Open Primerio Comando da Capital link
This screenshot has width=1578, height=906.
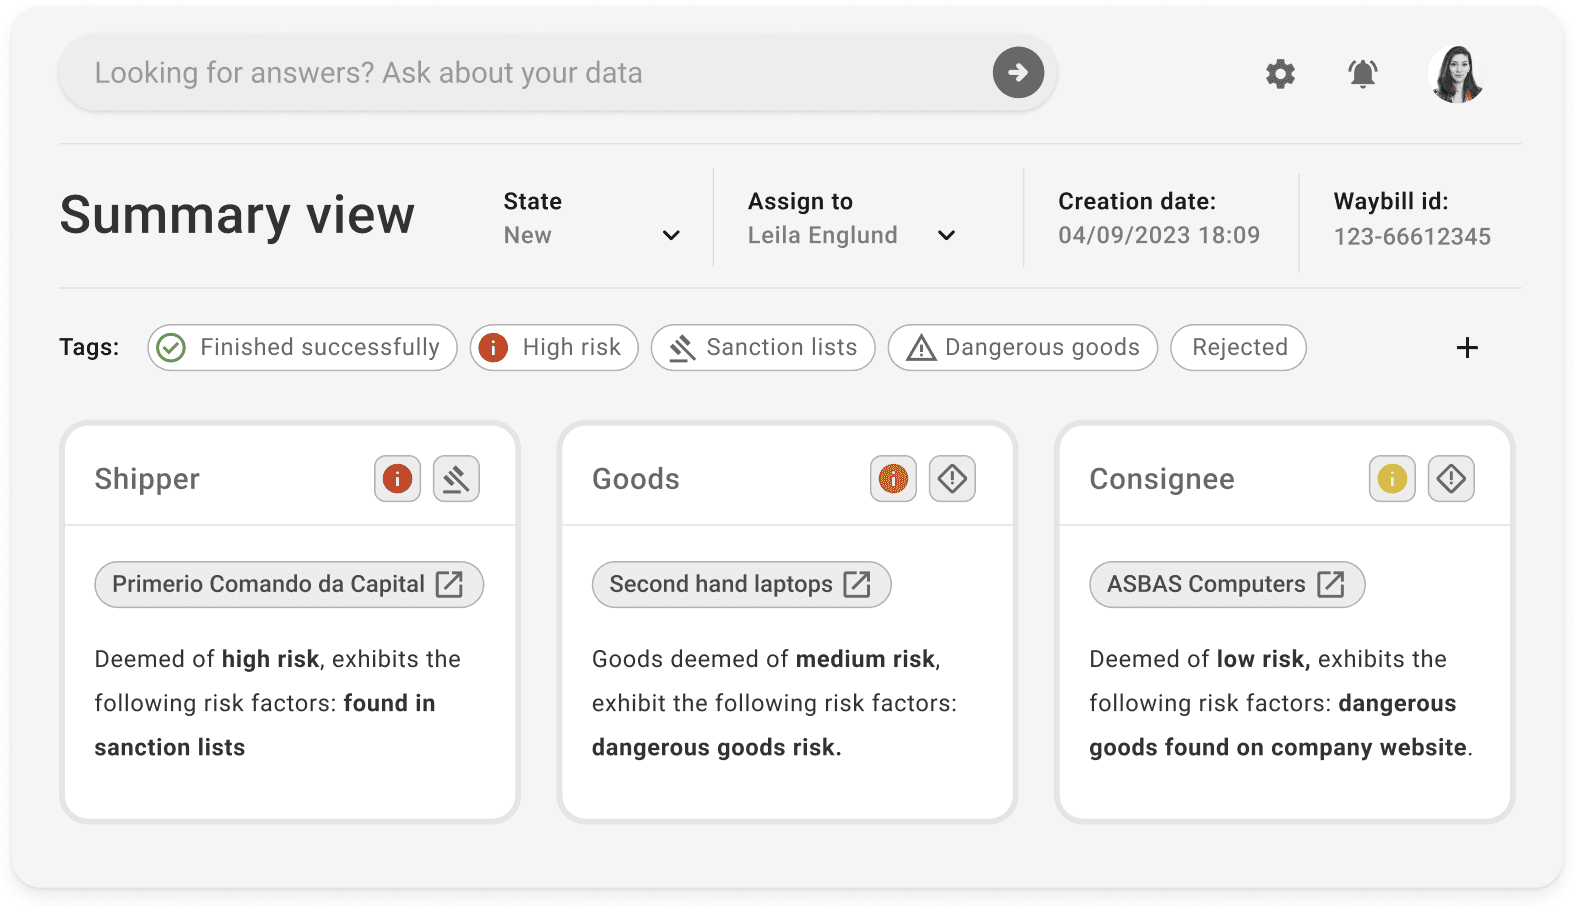point(288,585)
